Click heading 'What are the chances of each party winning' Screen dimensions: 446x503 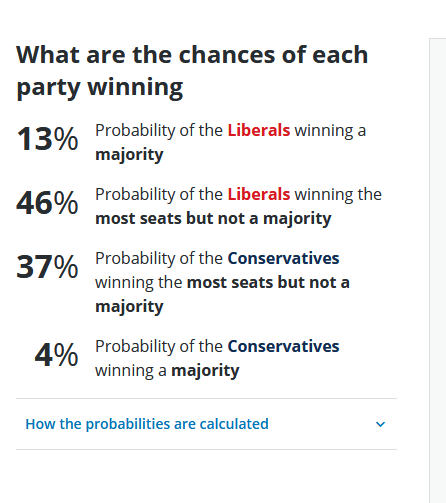tap(192, 71)
